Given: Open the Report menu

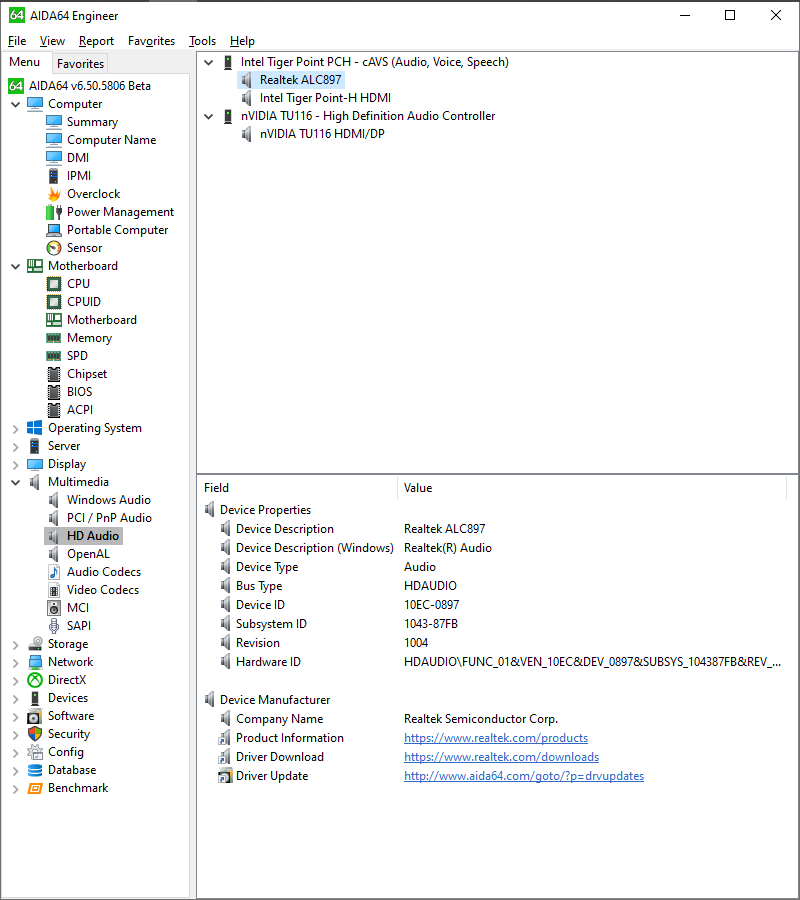Looking at the screenshot, I should click(96, 41).
